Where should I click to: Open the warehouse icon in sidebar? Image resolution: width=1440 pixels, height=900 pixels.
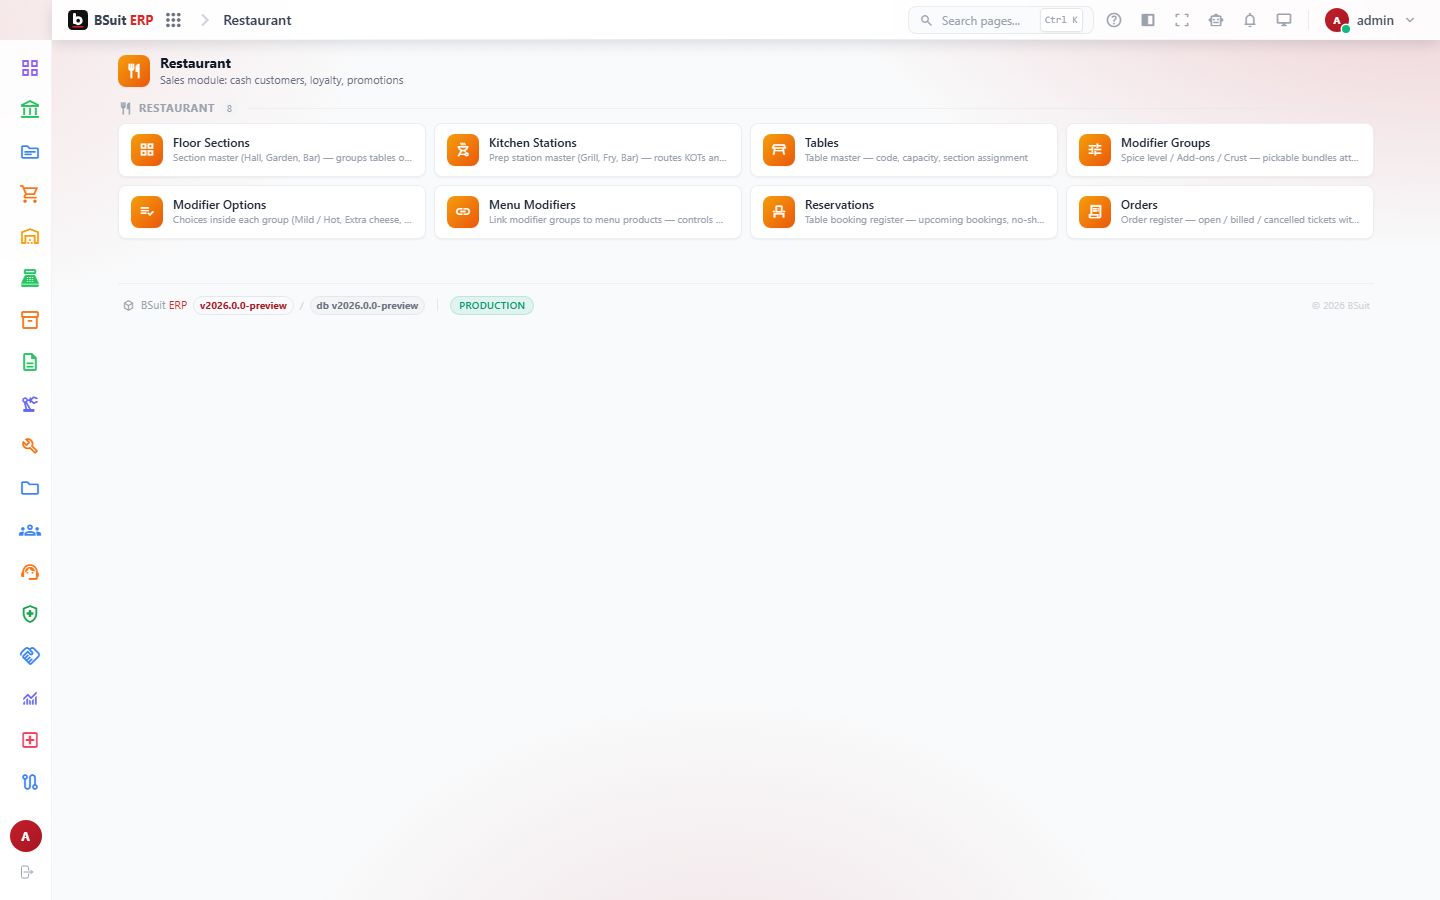point(30,236)
